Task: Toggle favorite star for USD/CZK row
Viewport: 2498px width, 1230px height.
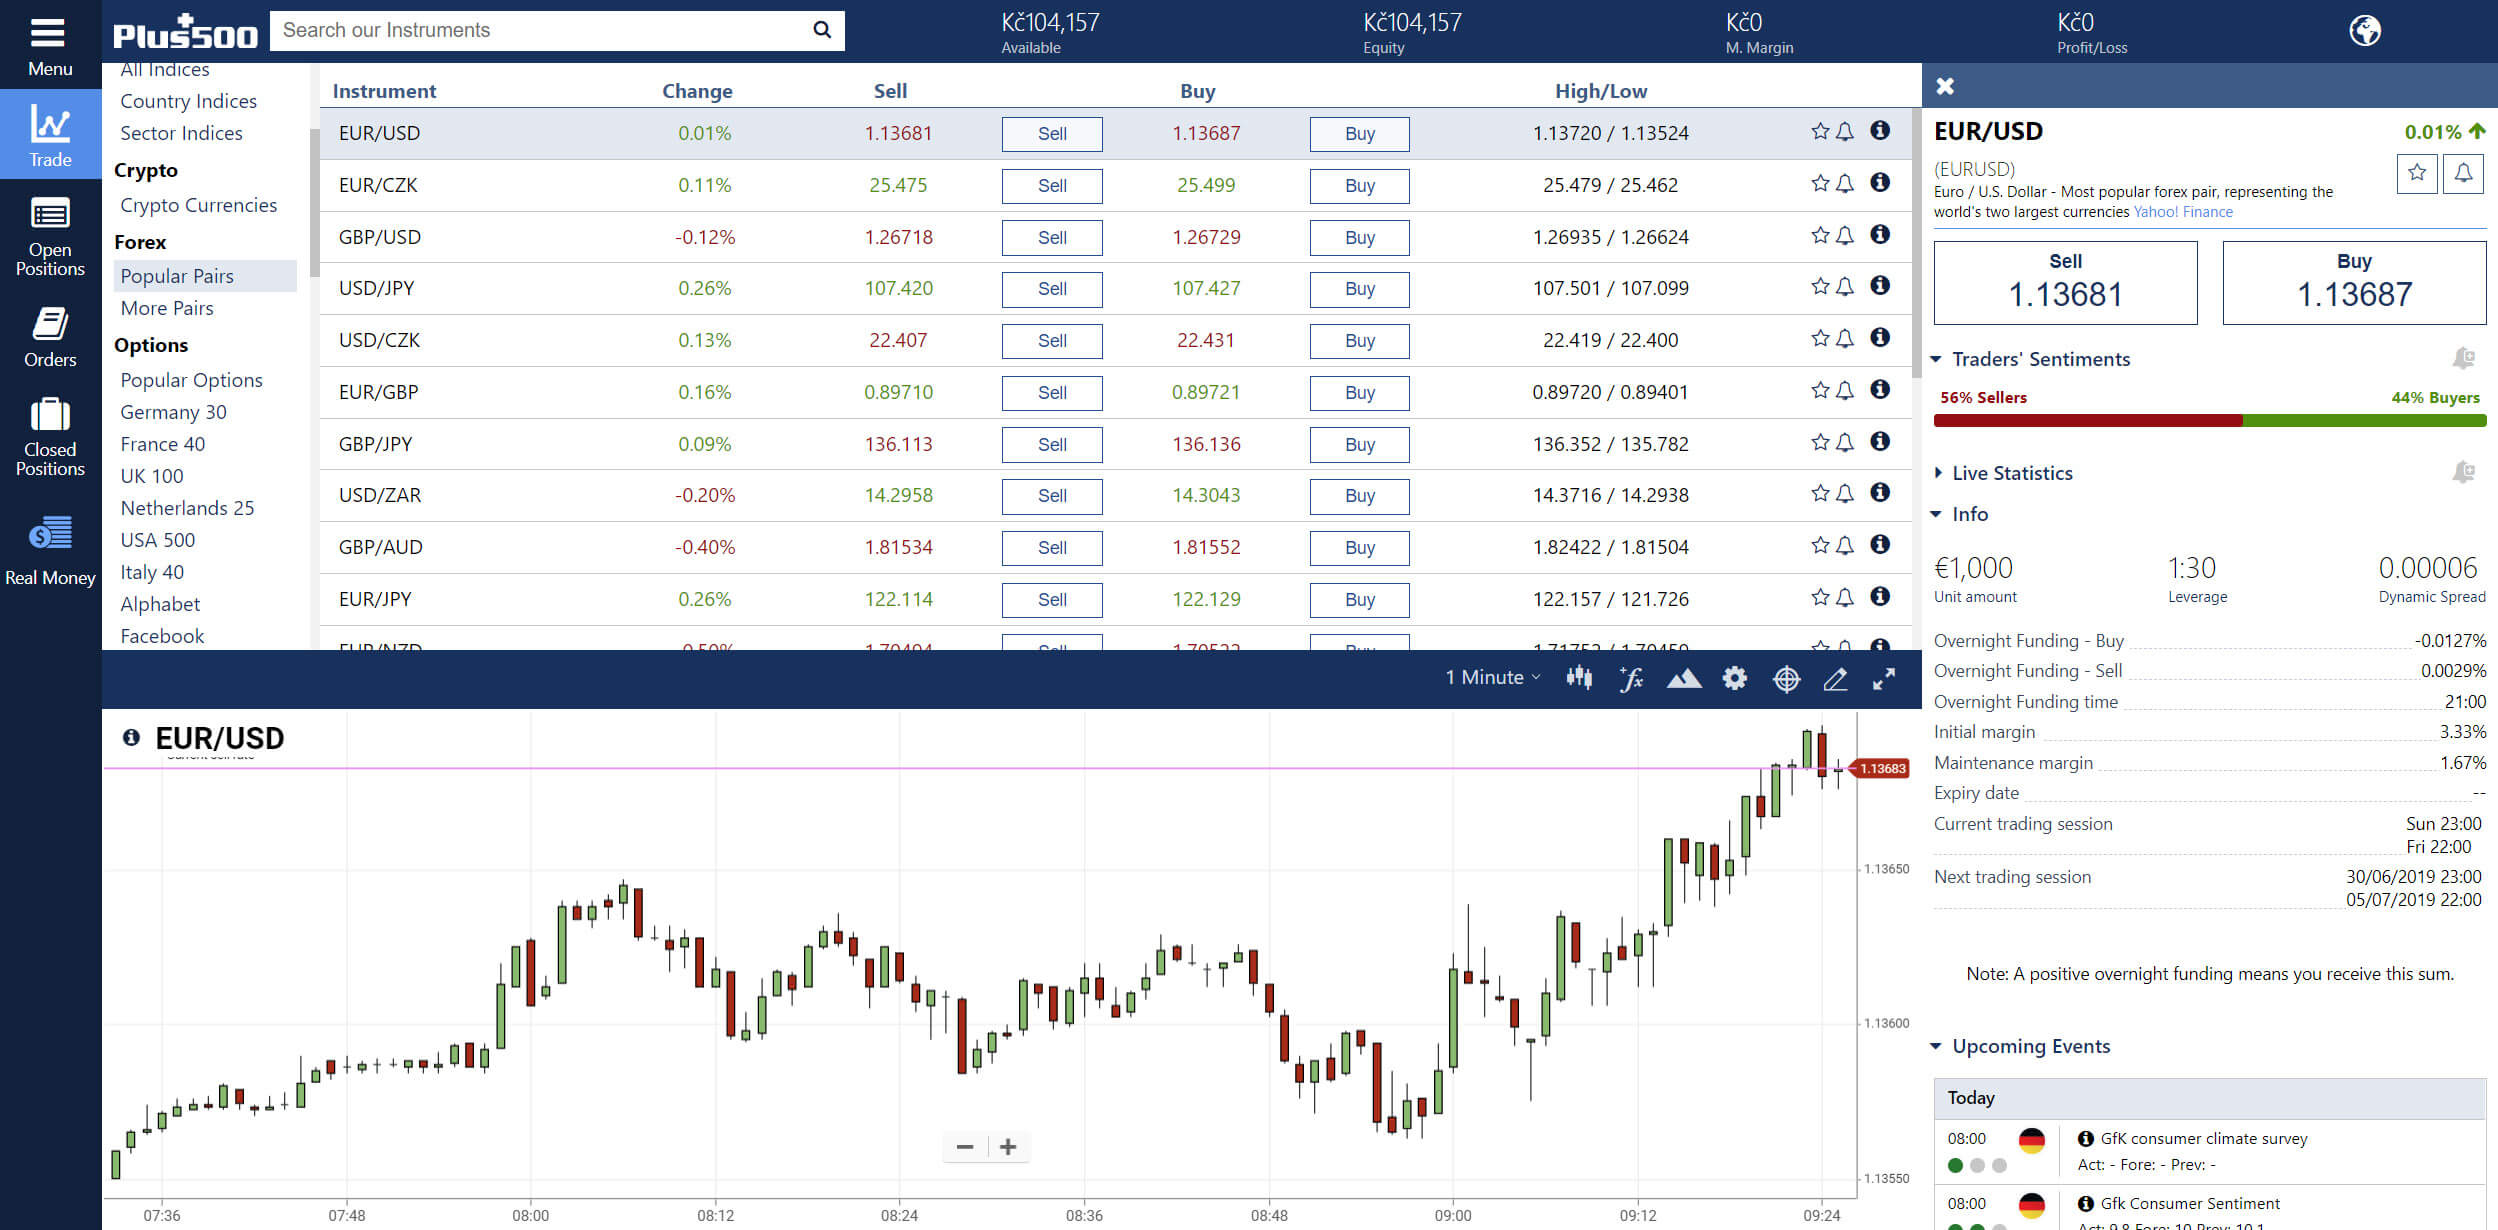Action: click(1820, 338)
